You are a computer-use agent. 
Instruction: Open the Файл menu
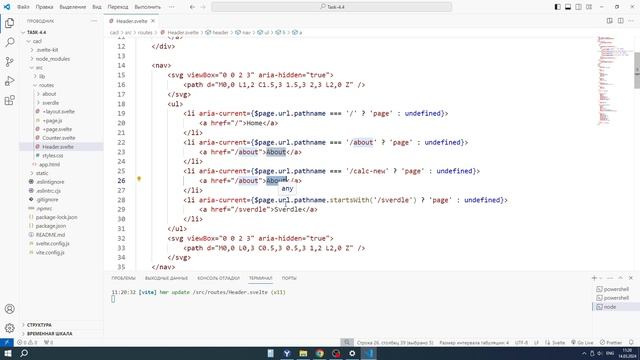click(23, 7)
